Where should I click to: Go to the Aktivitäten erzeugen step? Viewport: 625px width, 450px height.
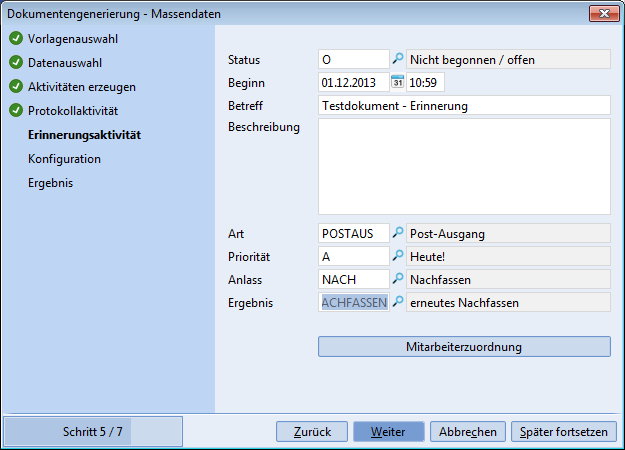[x=82, y=87]
